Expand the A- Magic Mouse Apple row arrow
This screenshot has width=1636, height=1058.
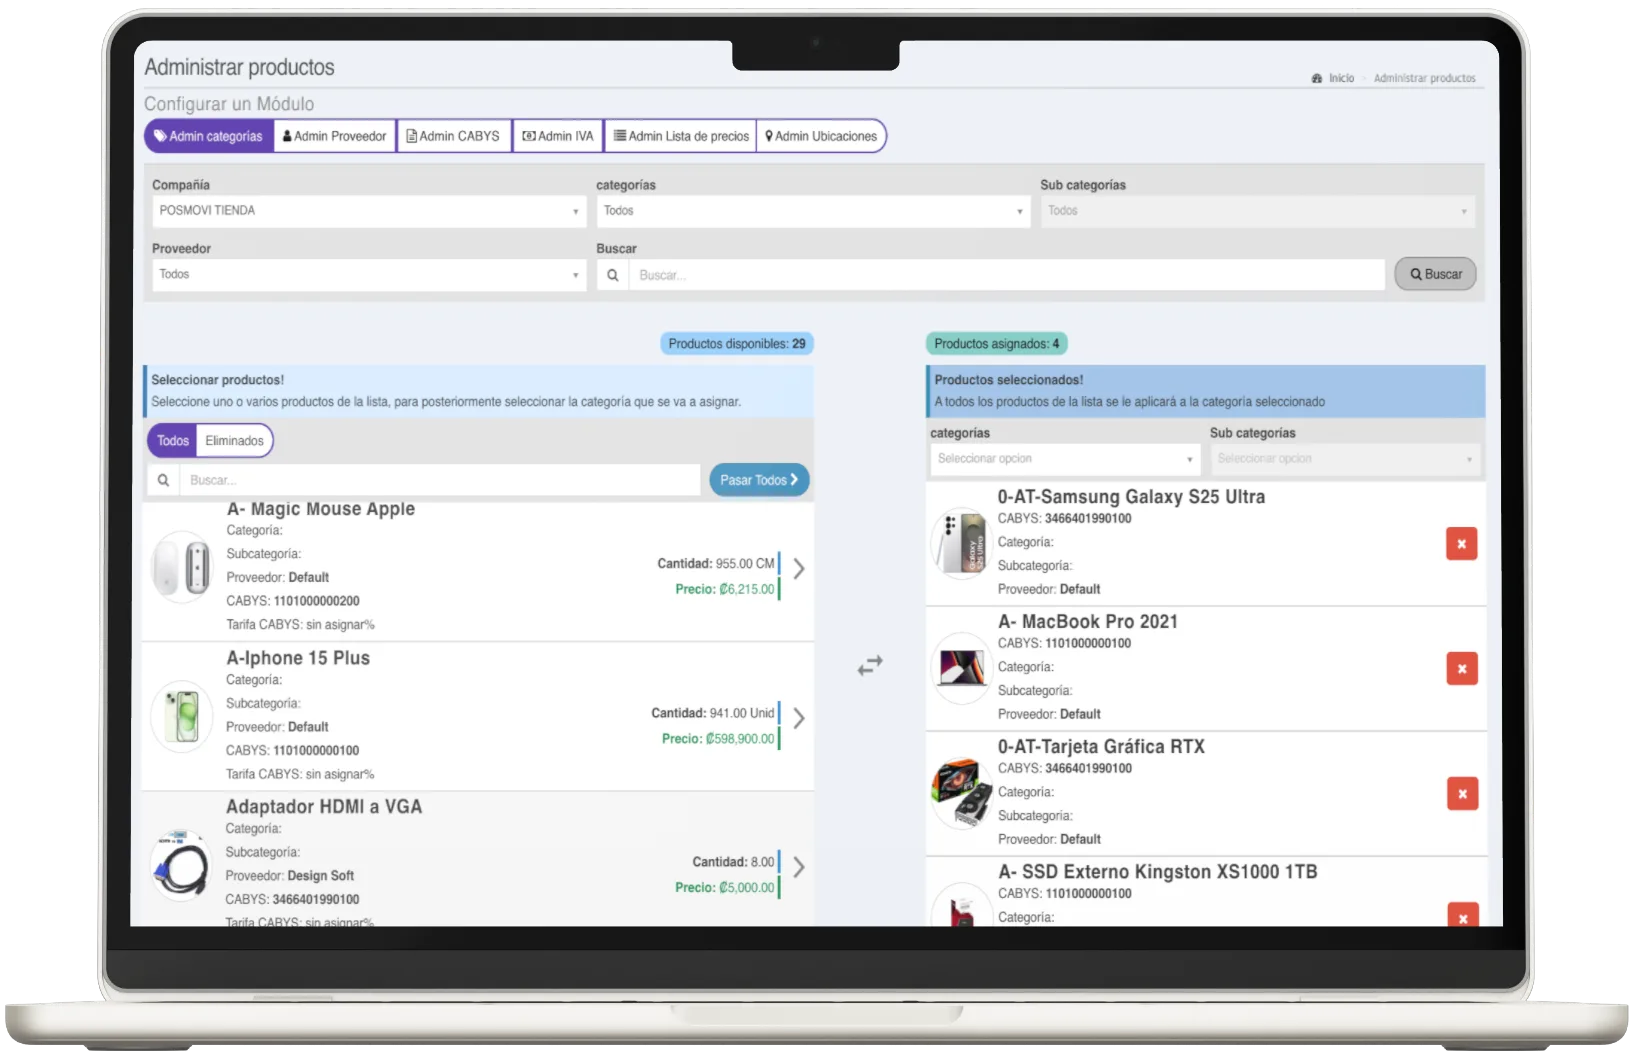[x=797, y=568]
